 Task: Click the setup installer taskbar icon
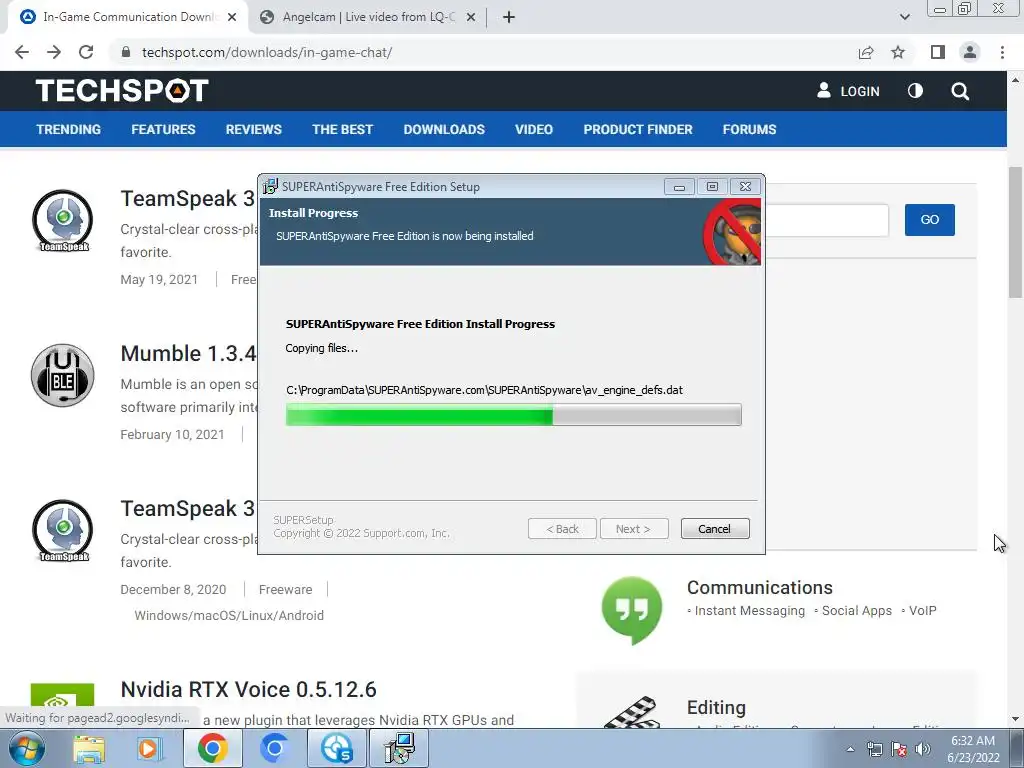(399, 748)
